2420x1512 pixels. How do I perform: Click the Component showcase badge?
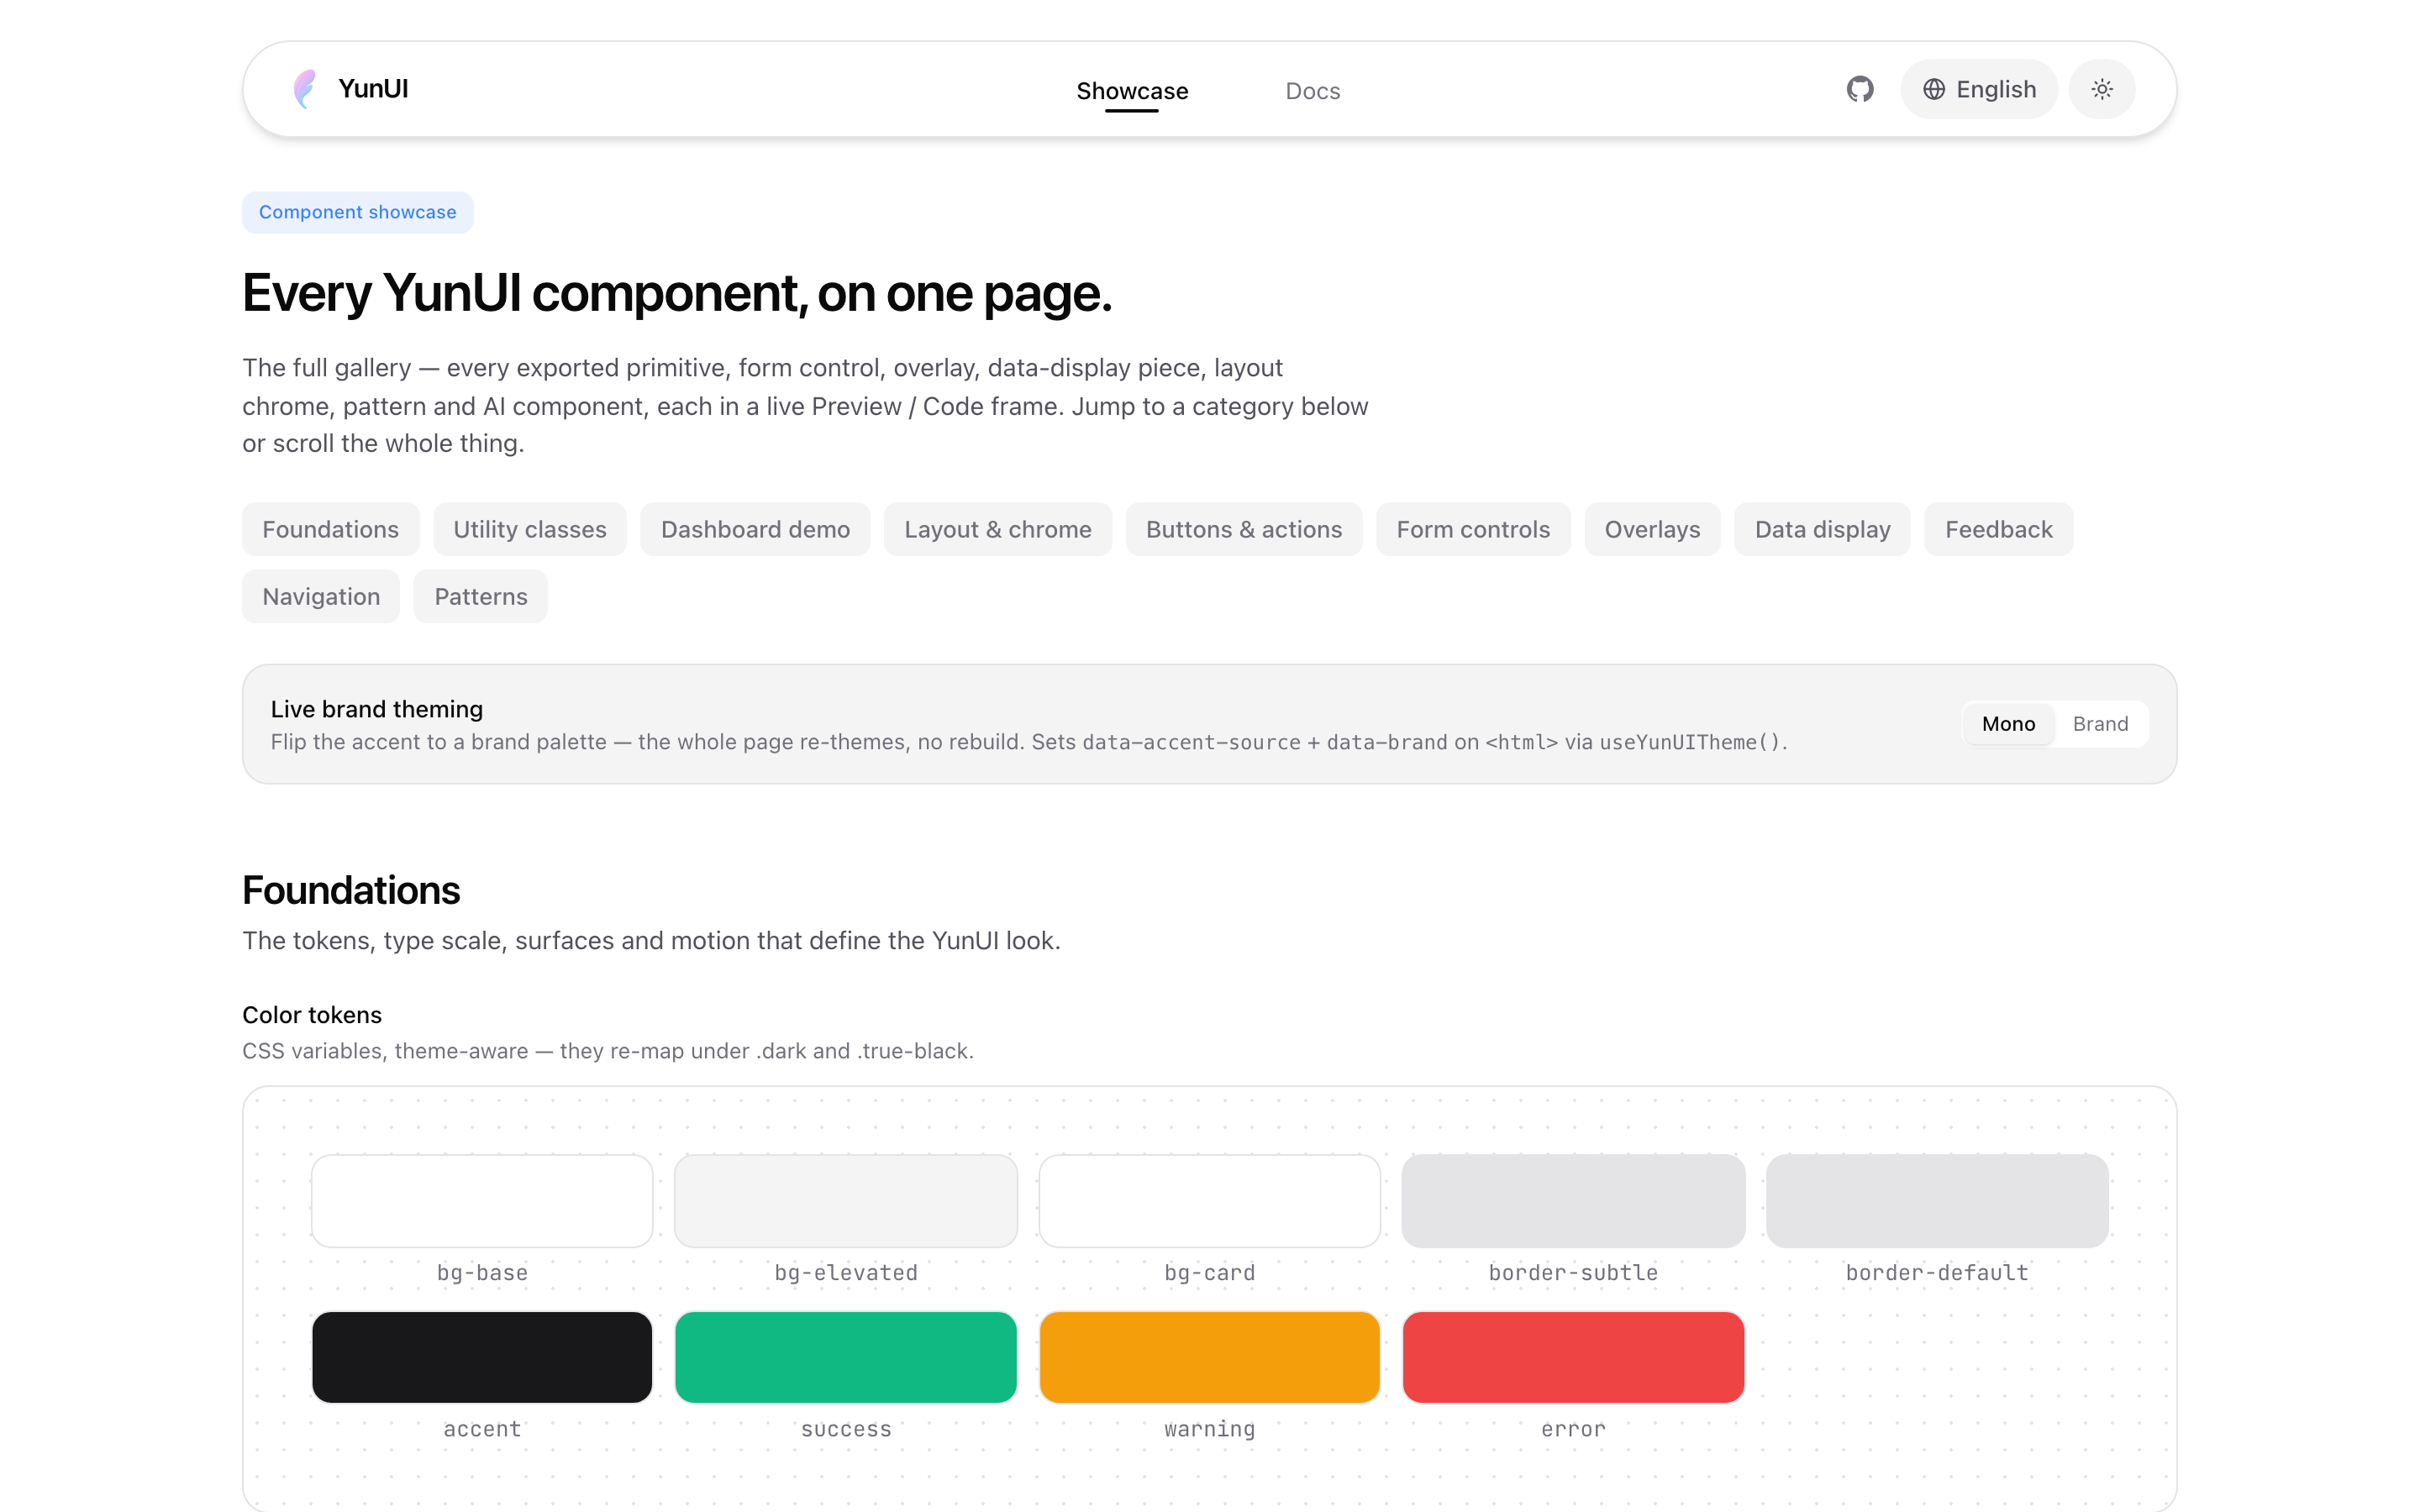(x=358, y=212)
